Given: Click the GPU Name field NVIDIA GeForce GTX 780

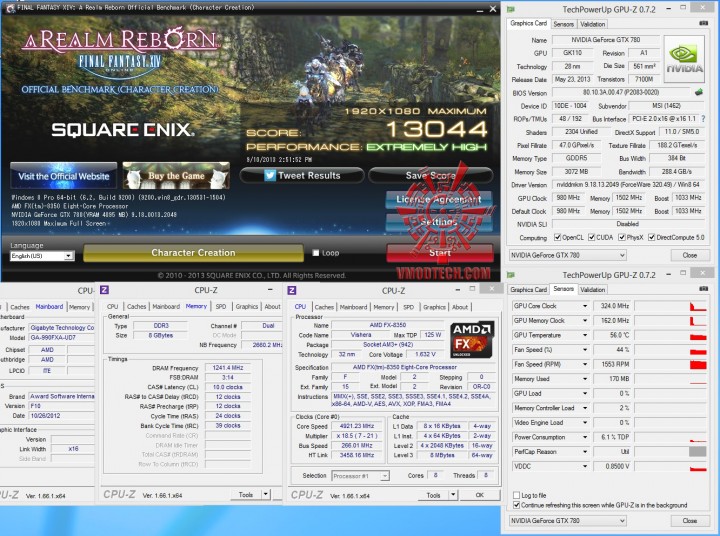Looking at the screenshot, I should point(606,40).
